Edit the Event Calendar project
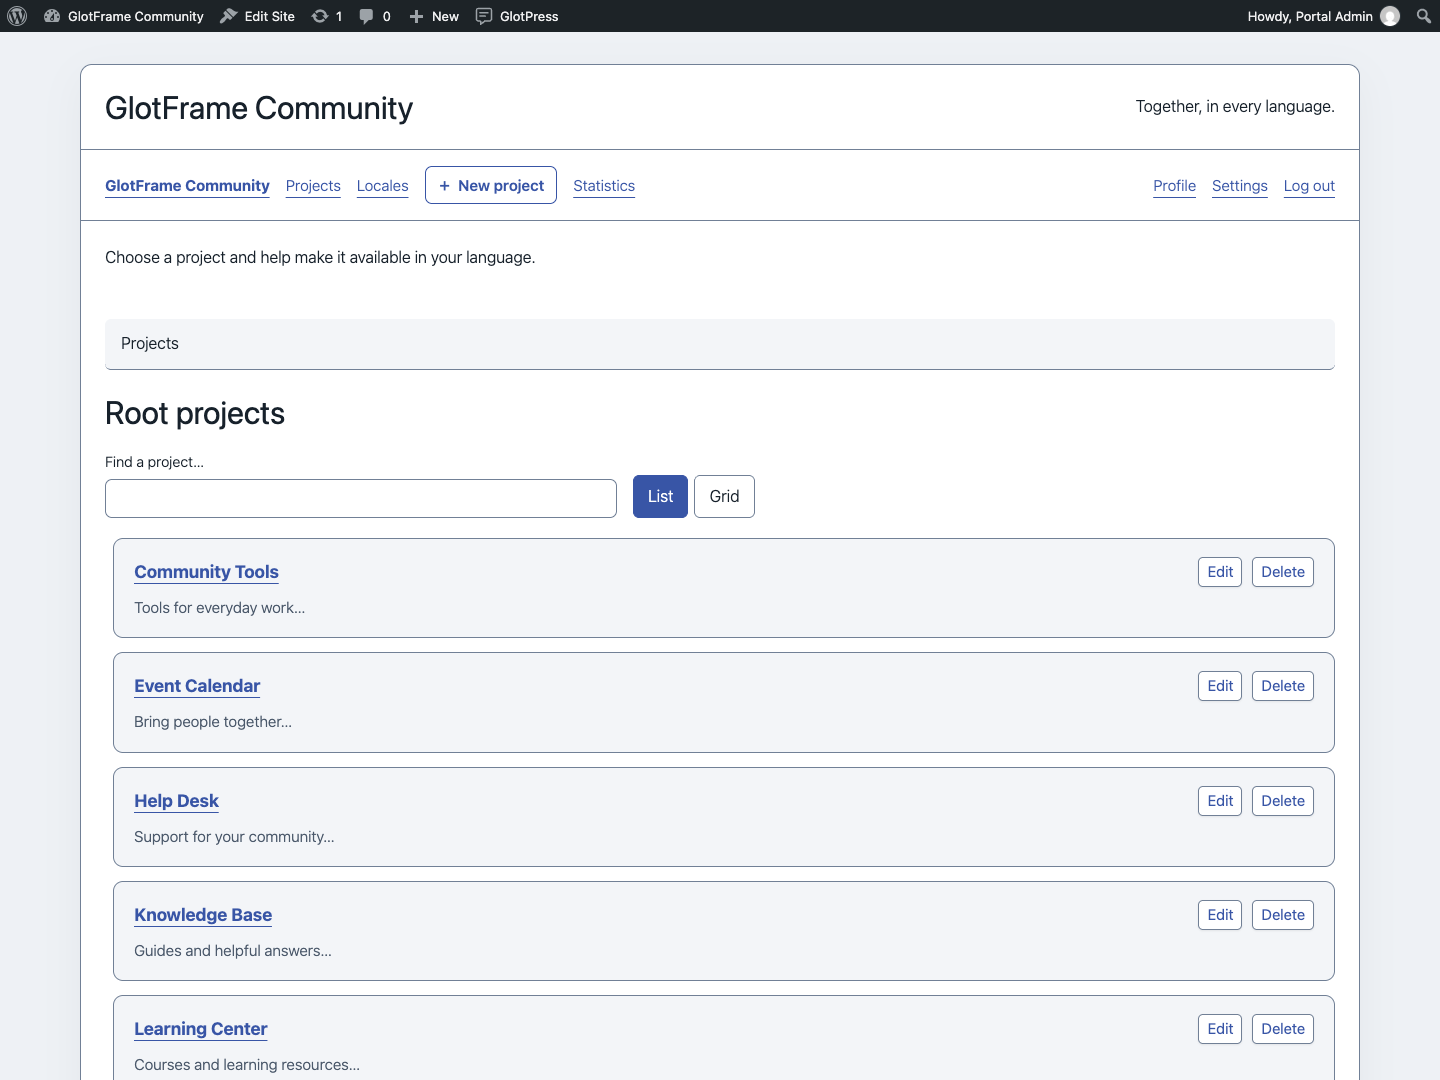 pyautogui.click(x=1220, y=686)
